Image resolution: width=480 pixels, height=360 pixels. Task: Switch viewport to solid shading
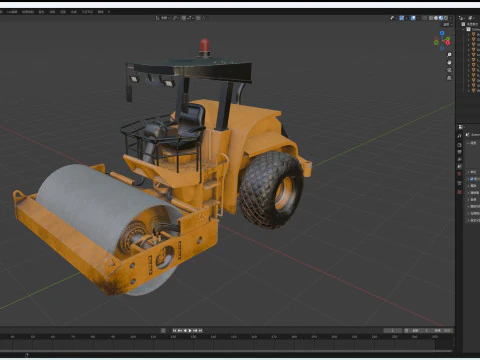[x=436, y=18]
